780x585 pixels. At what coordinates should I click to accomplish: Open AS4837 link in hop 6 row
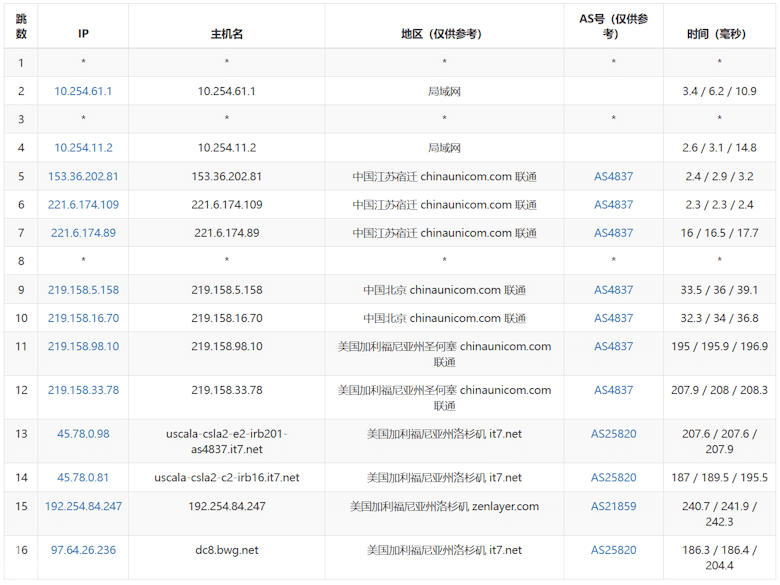click(613, 204)
